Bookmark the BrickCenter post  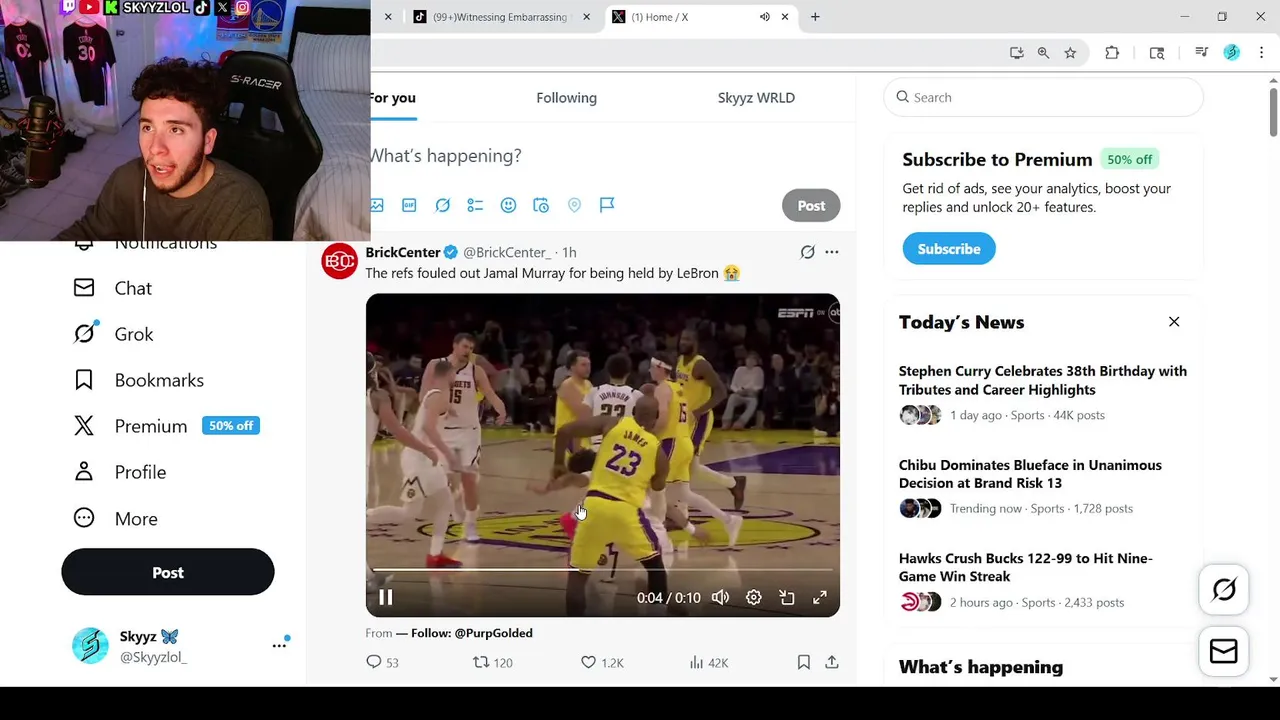coord(803,662)
